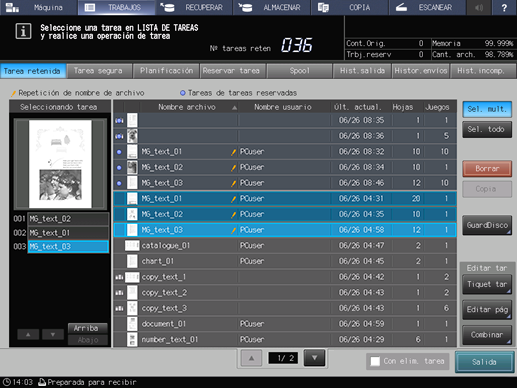Click the Combinar button
The image size is (517, 388).
(x=487, y=335)
